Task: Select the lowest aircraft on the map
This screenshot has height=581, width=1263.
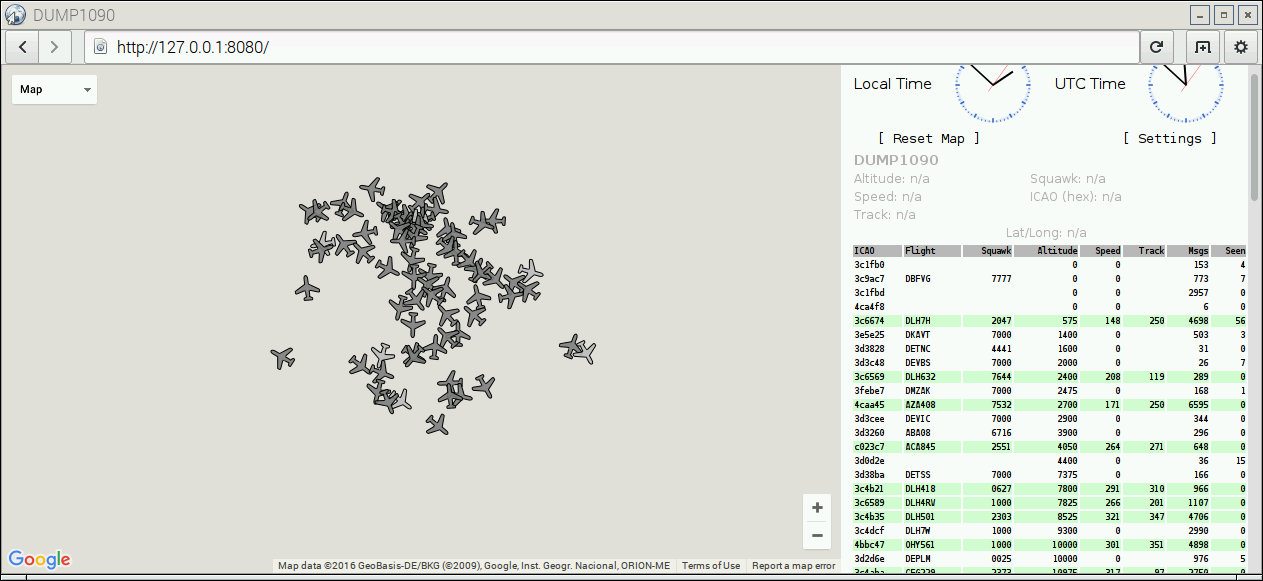Action: [436, 425]
